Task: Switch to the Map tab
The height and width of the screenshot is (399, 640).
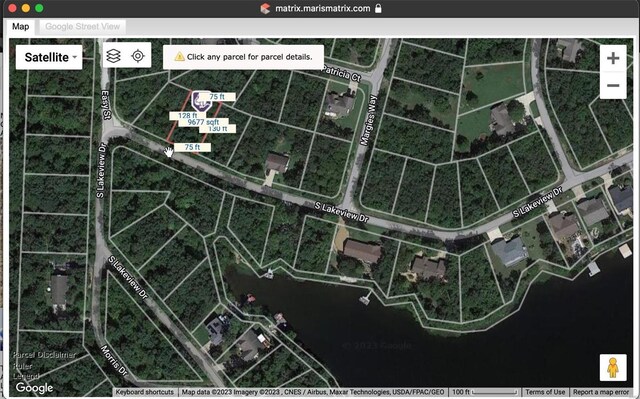Action: click(20, 27)
